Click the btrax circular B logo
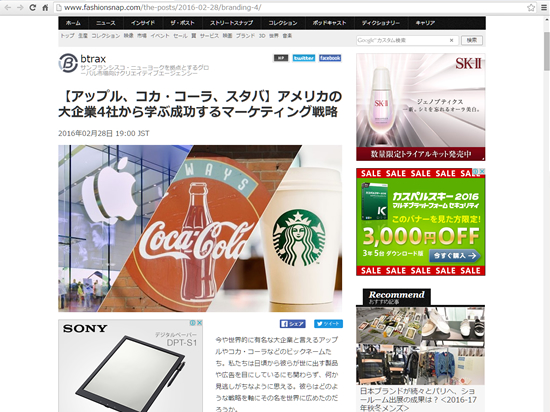Image resolution: width=550 pixels, height=412 pixels. pos(68,63)
